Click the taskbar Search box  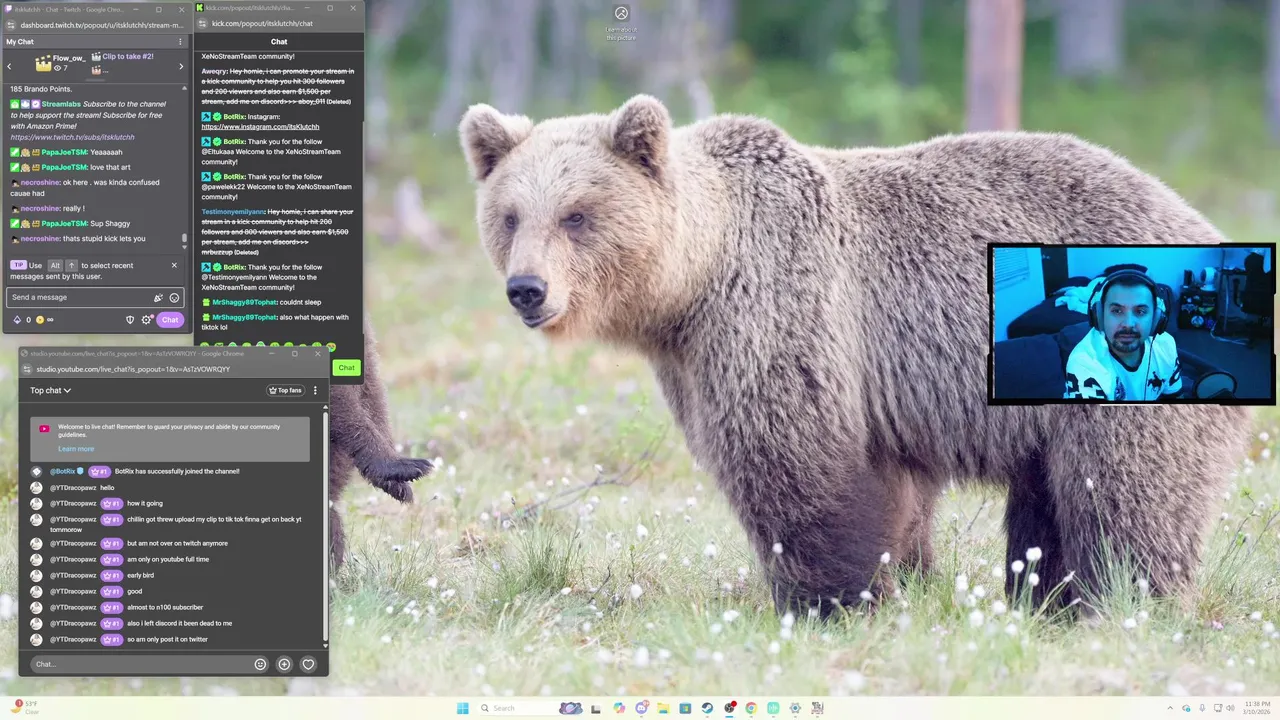(529, 708)
